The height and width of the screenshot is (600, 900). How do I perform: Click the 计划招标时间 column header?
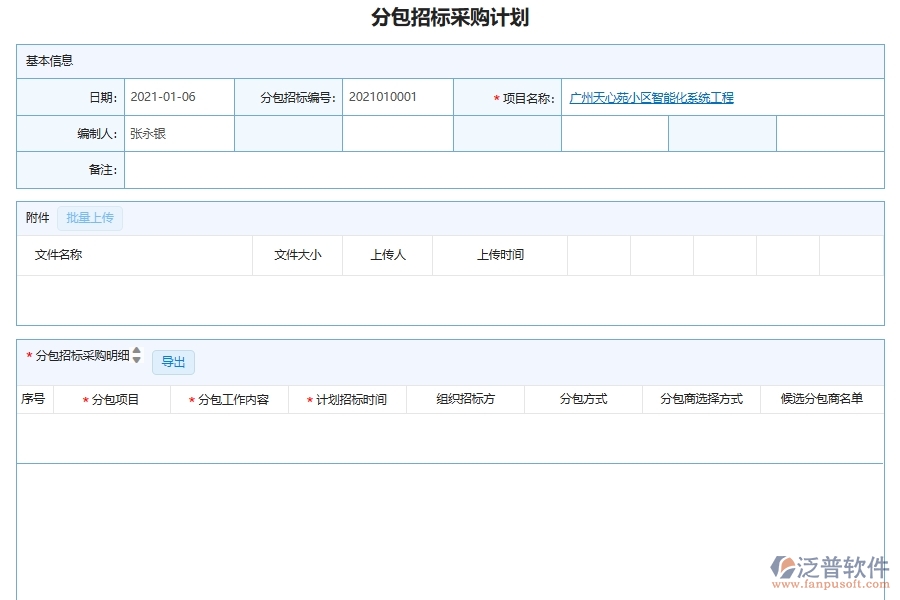pos(348,398)
